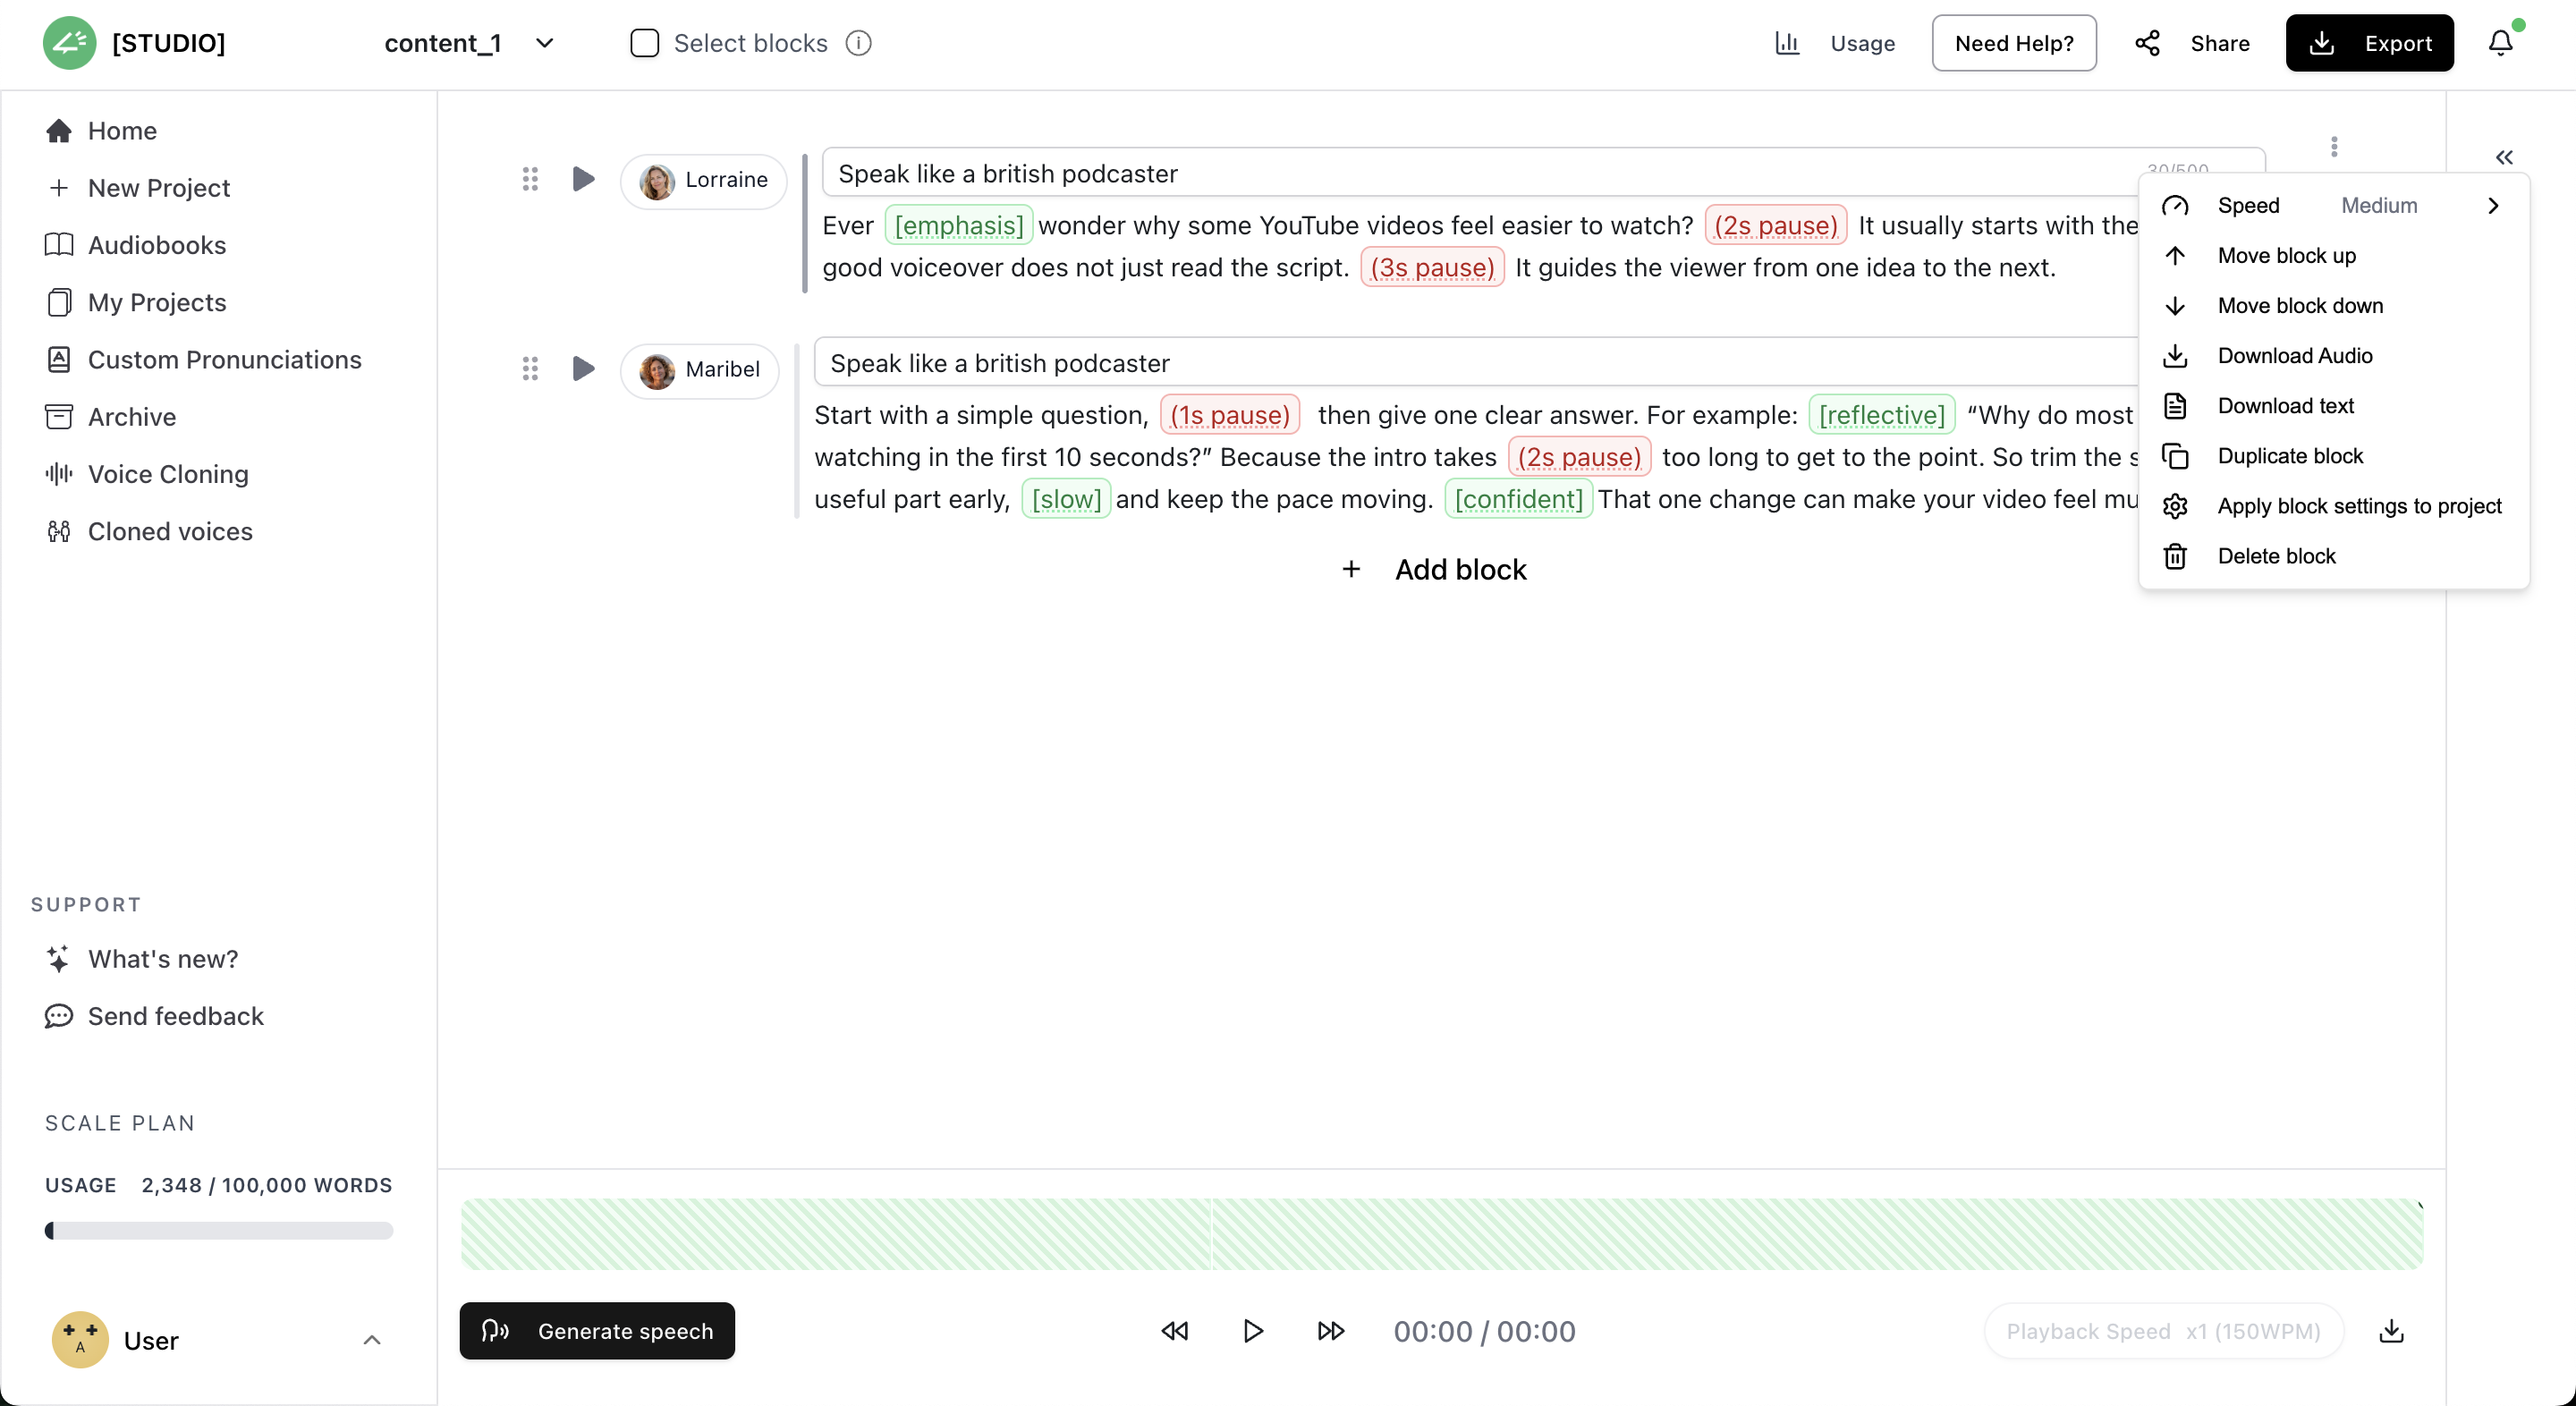Click the bottom download audio icon
Image resolution: width=2576 pixels, height=1406 pixels.
(x=2391, y=1331)
